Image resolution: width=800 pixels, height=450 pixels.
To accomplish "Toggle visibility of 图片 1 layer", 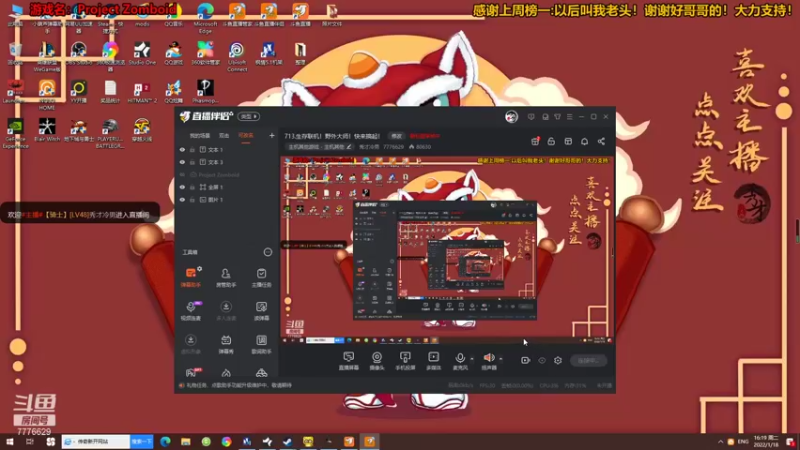I will tap(182, 200).
